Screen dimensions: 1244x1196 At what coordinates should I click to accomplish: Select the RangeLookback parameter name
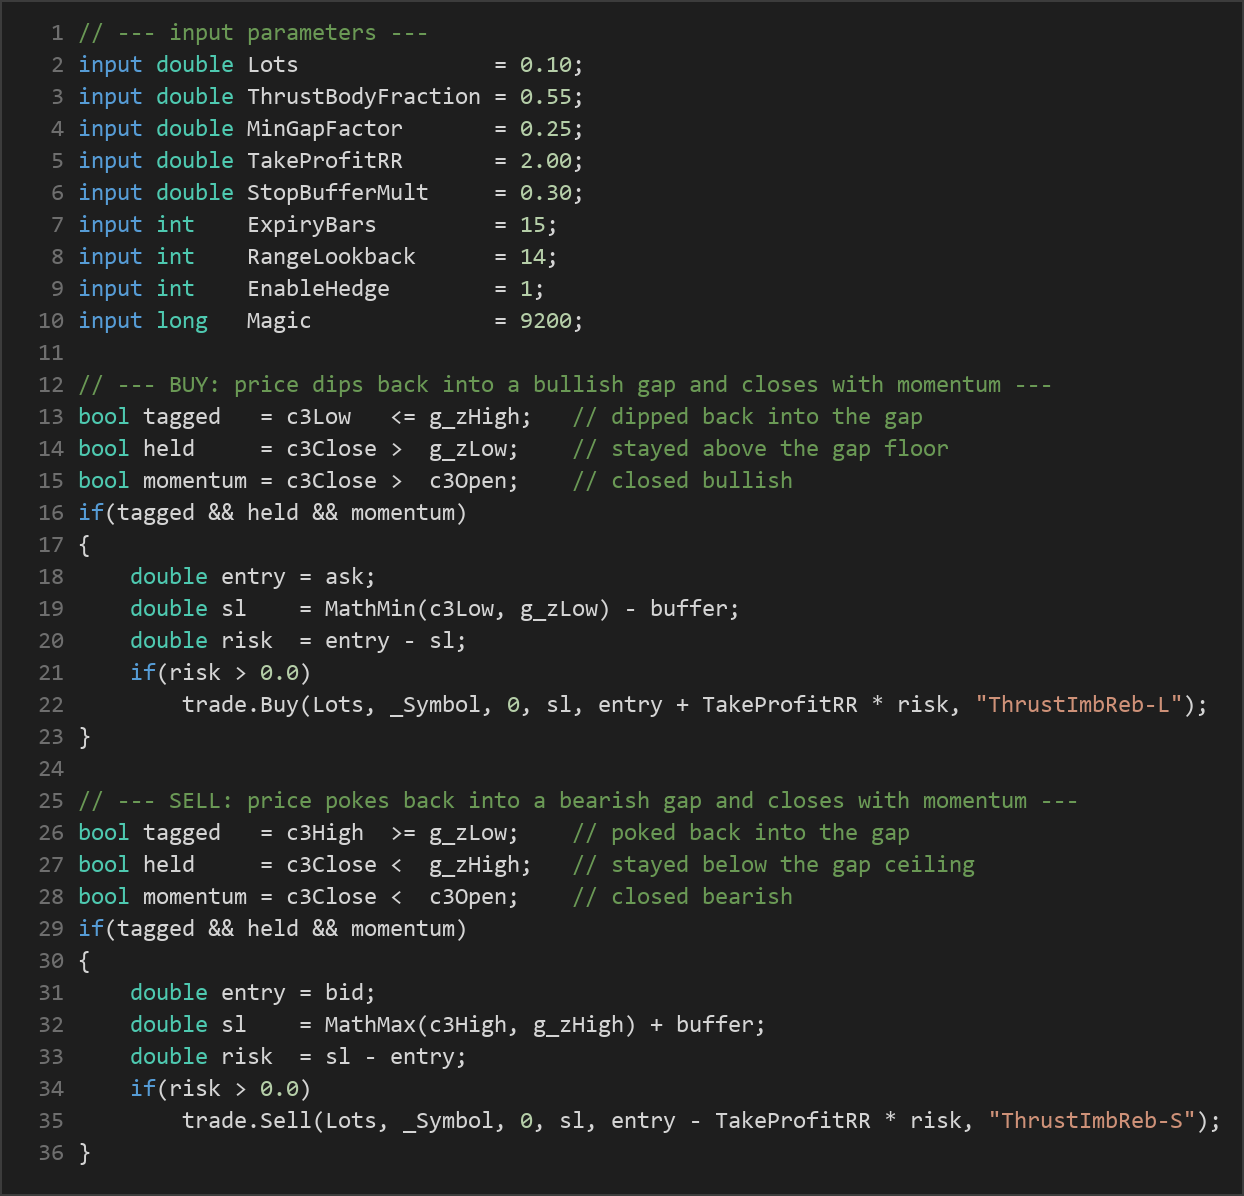tap(331, 257)
